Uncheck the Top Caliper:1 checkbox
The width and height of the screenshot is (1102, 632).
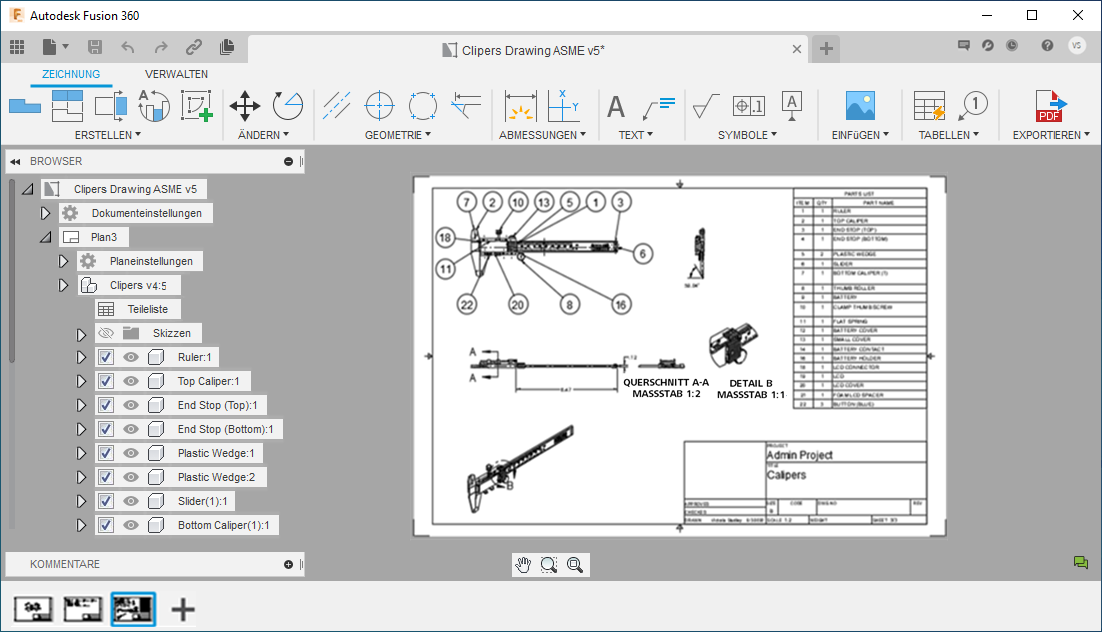(105, 381)
